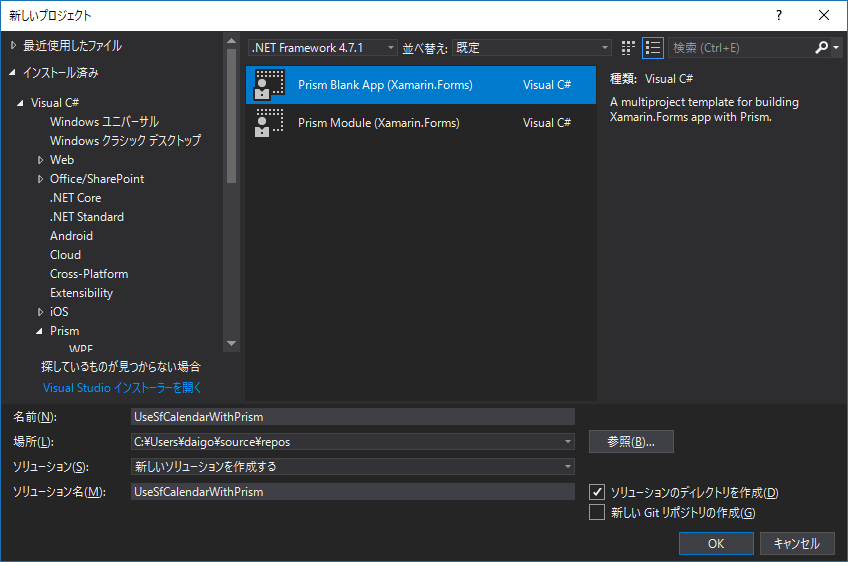
Task: Click the tree scrollbar down arrow
Action: click(x=231, y=343)
